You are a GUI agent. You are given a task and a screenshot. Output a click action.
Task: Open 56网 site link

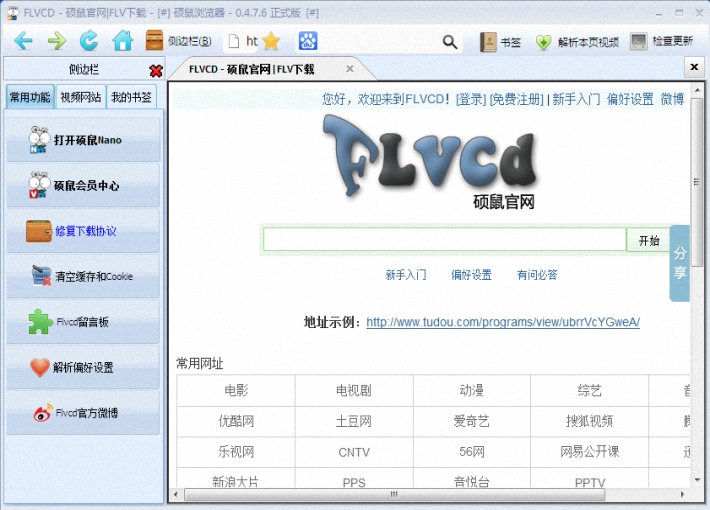point(471,452)
